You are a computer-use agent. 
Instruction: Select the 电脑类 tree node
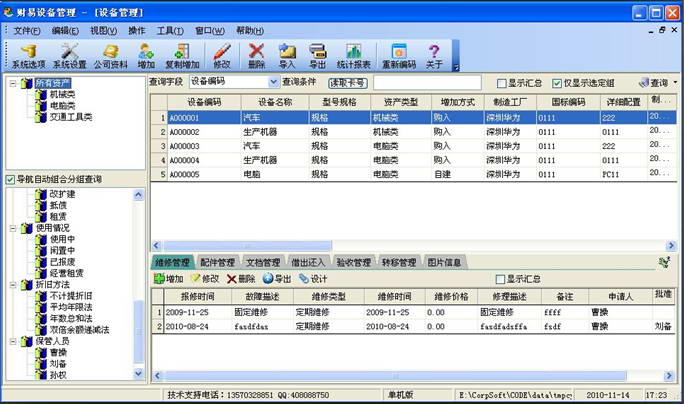pyautogui.click(x=62, y=106)
